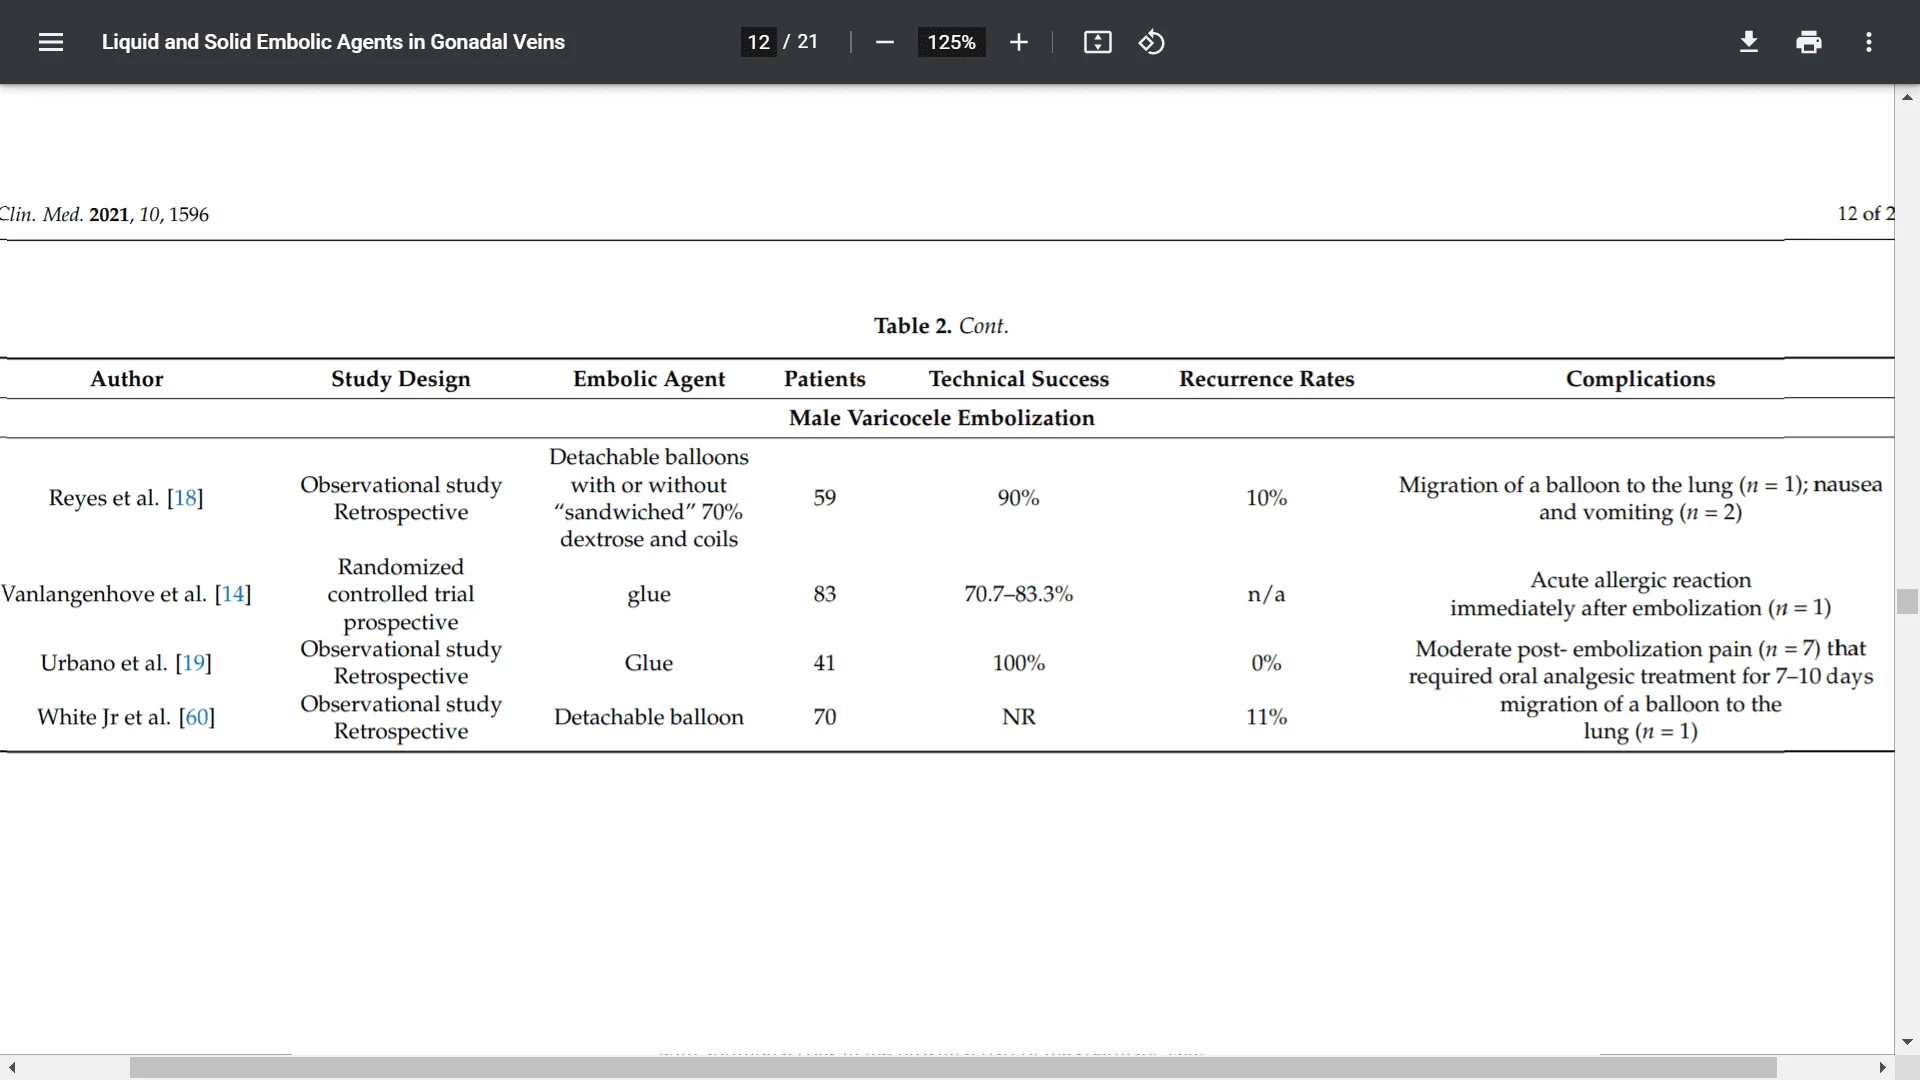Viewport: 1920px width, 1080px height.
Task: Edit the page number field showing 12
Action: (x=758, y=42)
